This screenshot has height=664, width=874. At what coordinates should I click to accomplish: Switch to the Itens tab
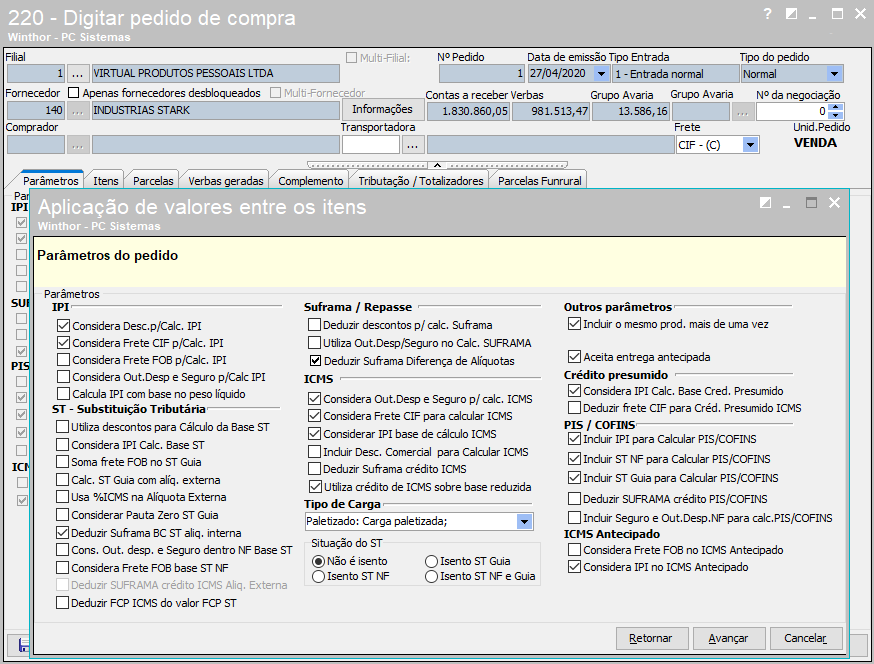[105, 181]
